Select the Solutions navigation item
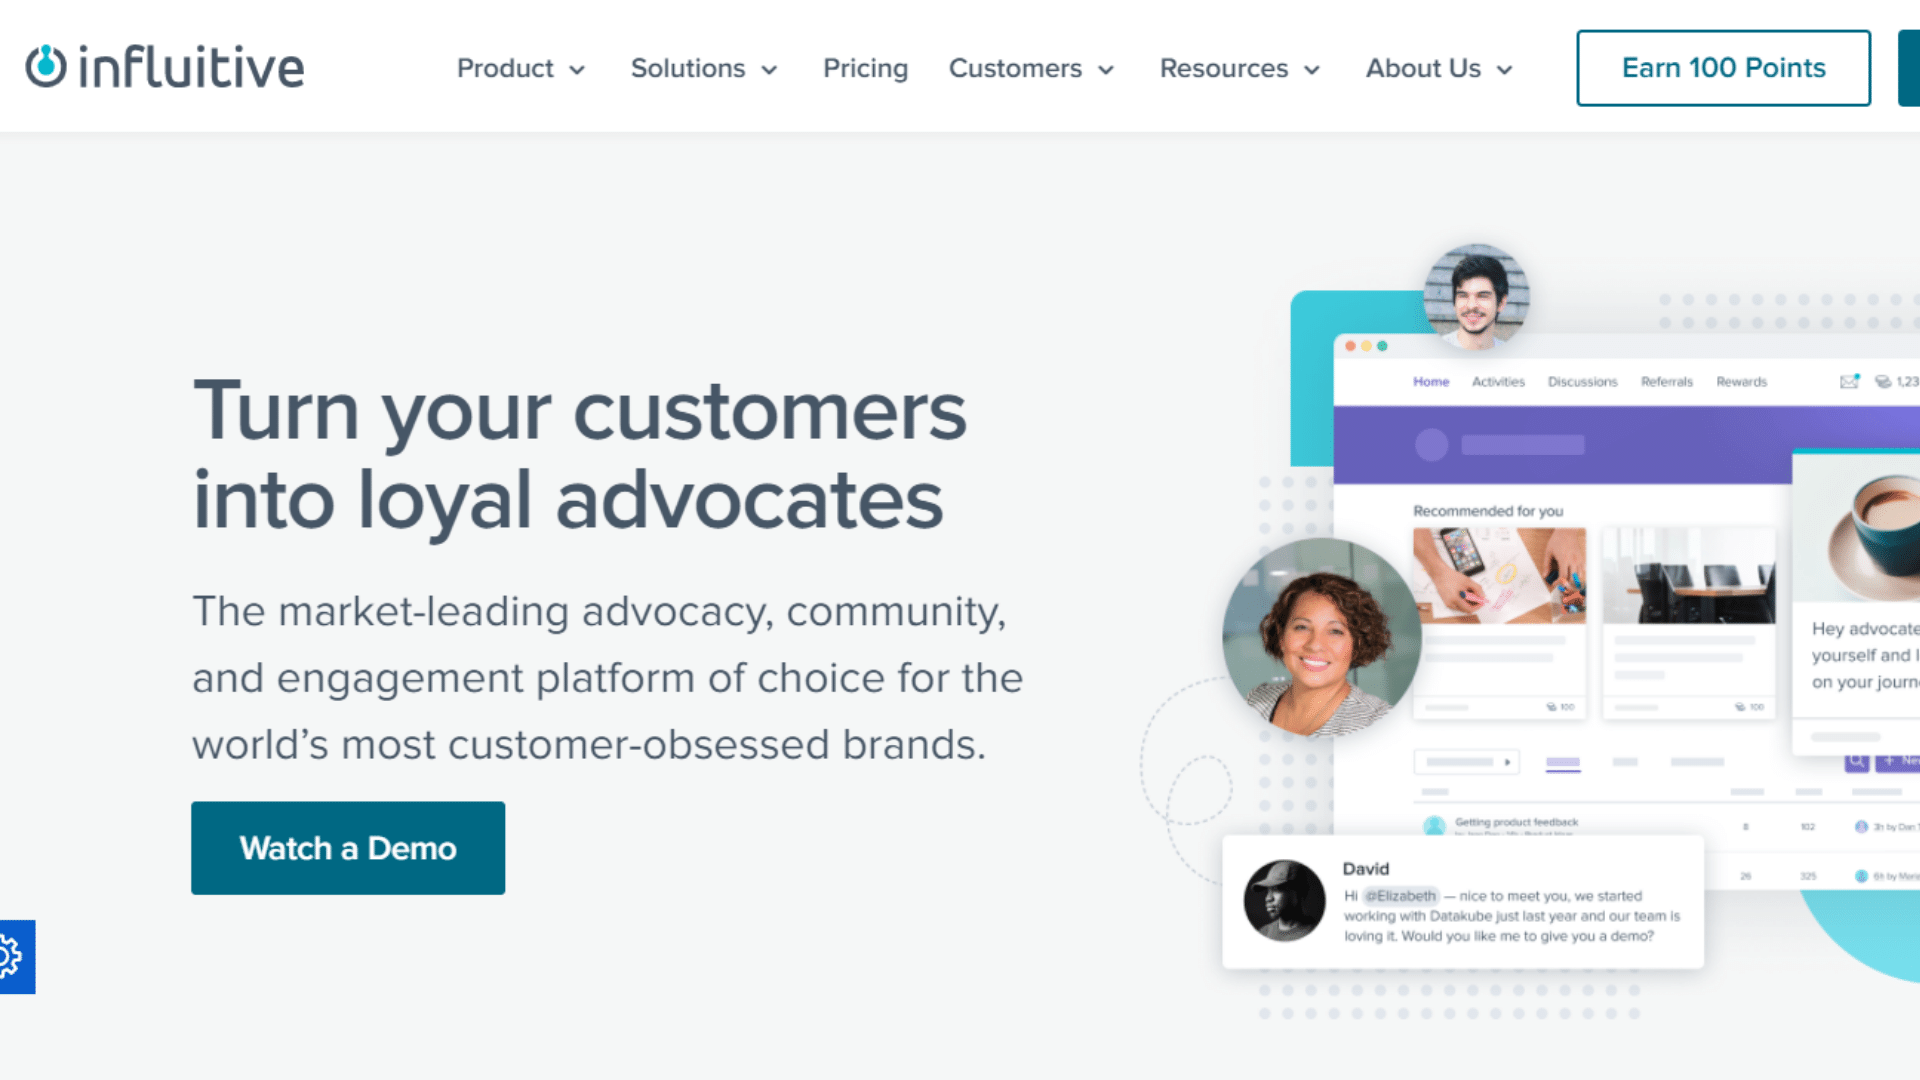1920x1080 pixels. 702,69
